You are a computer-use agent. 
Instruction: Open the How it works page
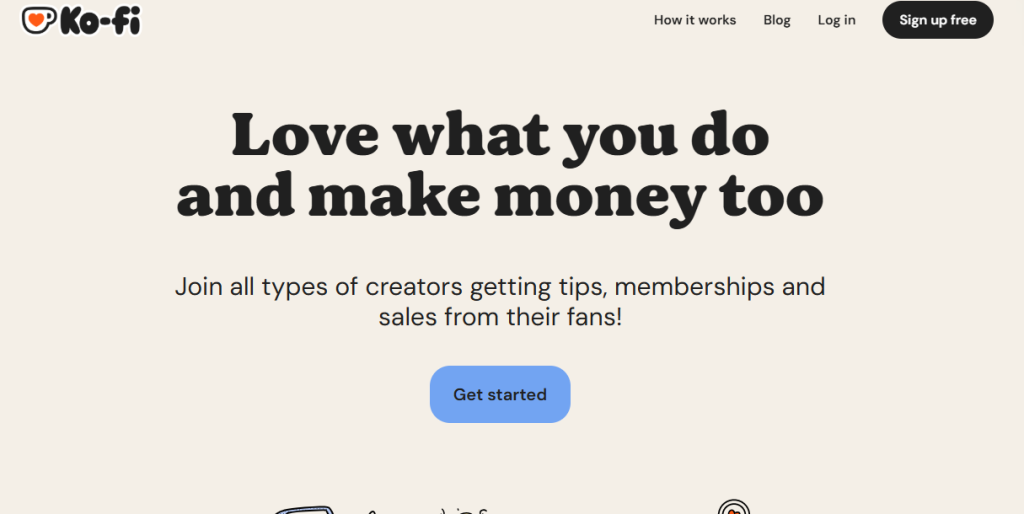point(695,20)
